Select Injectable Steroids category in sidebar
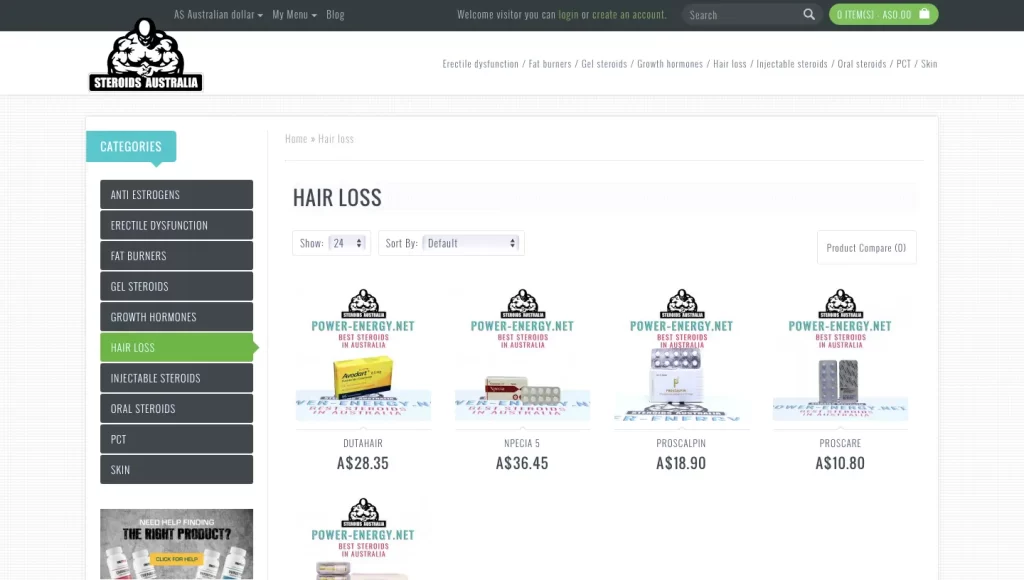This screenshot has height=580, width=1024. point(176,378)
